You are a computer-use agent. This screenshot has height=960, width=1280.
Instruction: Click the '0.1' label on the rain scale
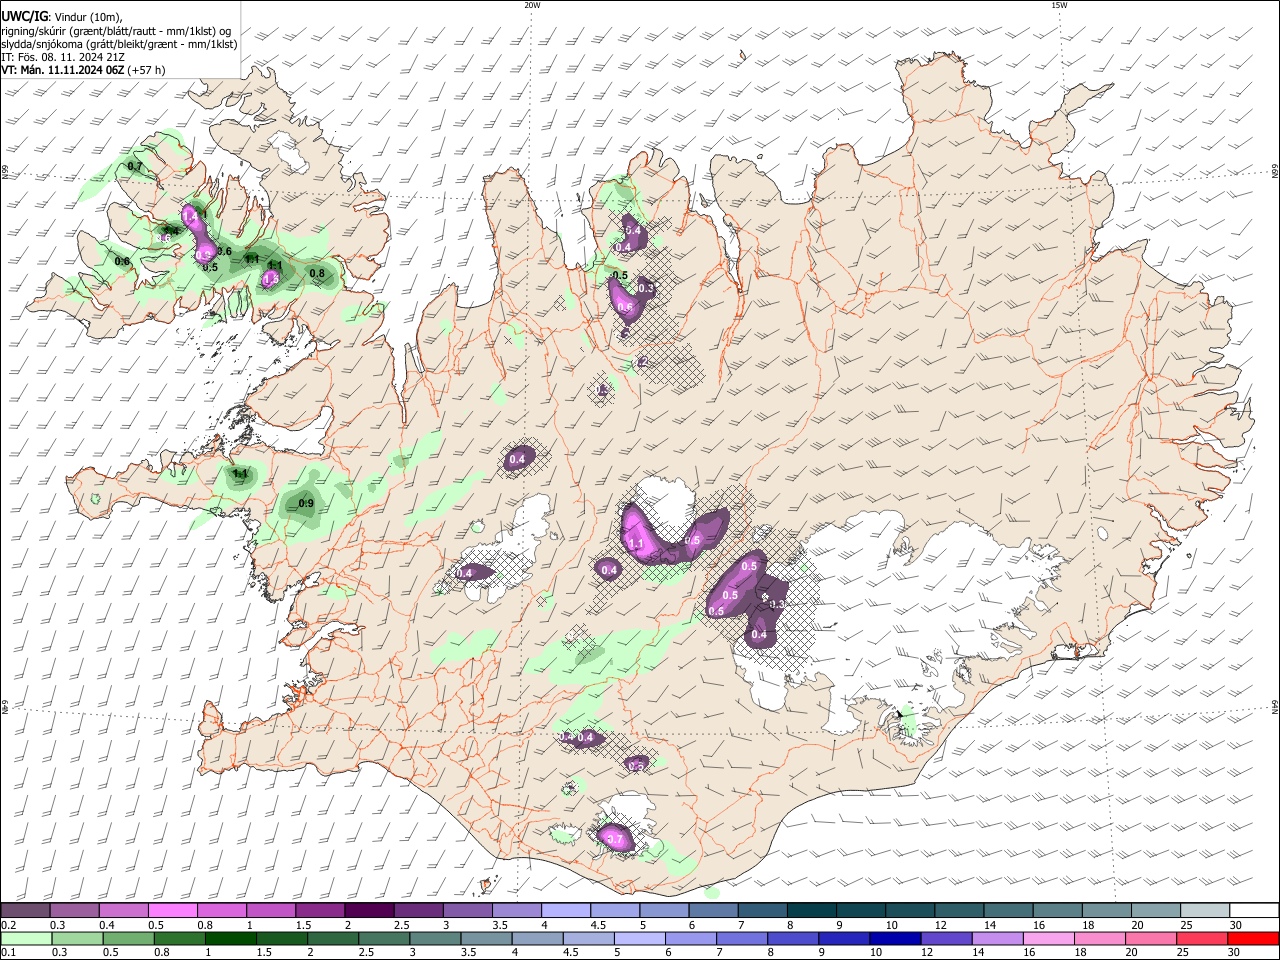click(x=7, y=952)
